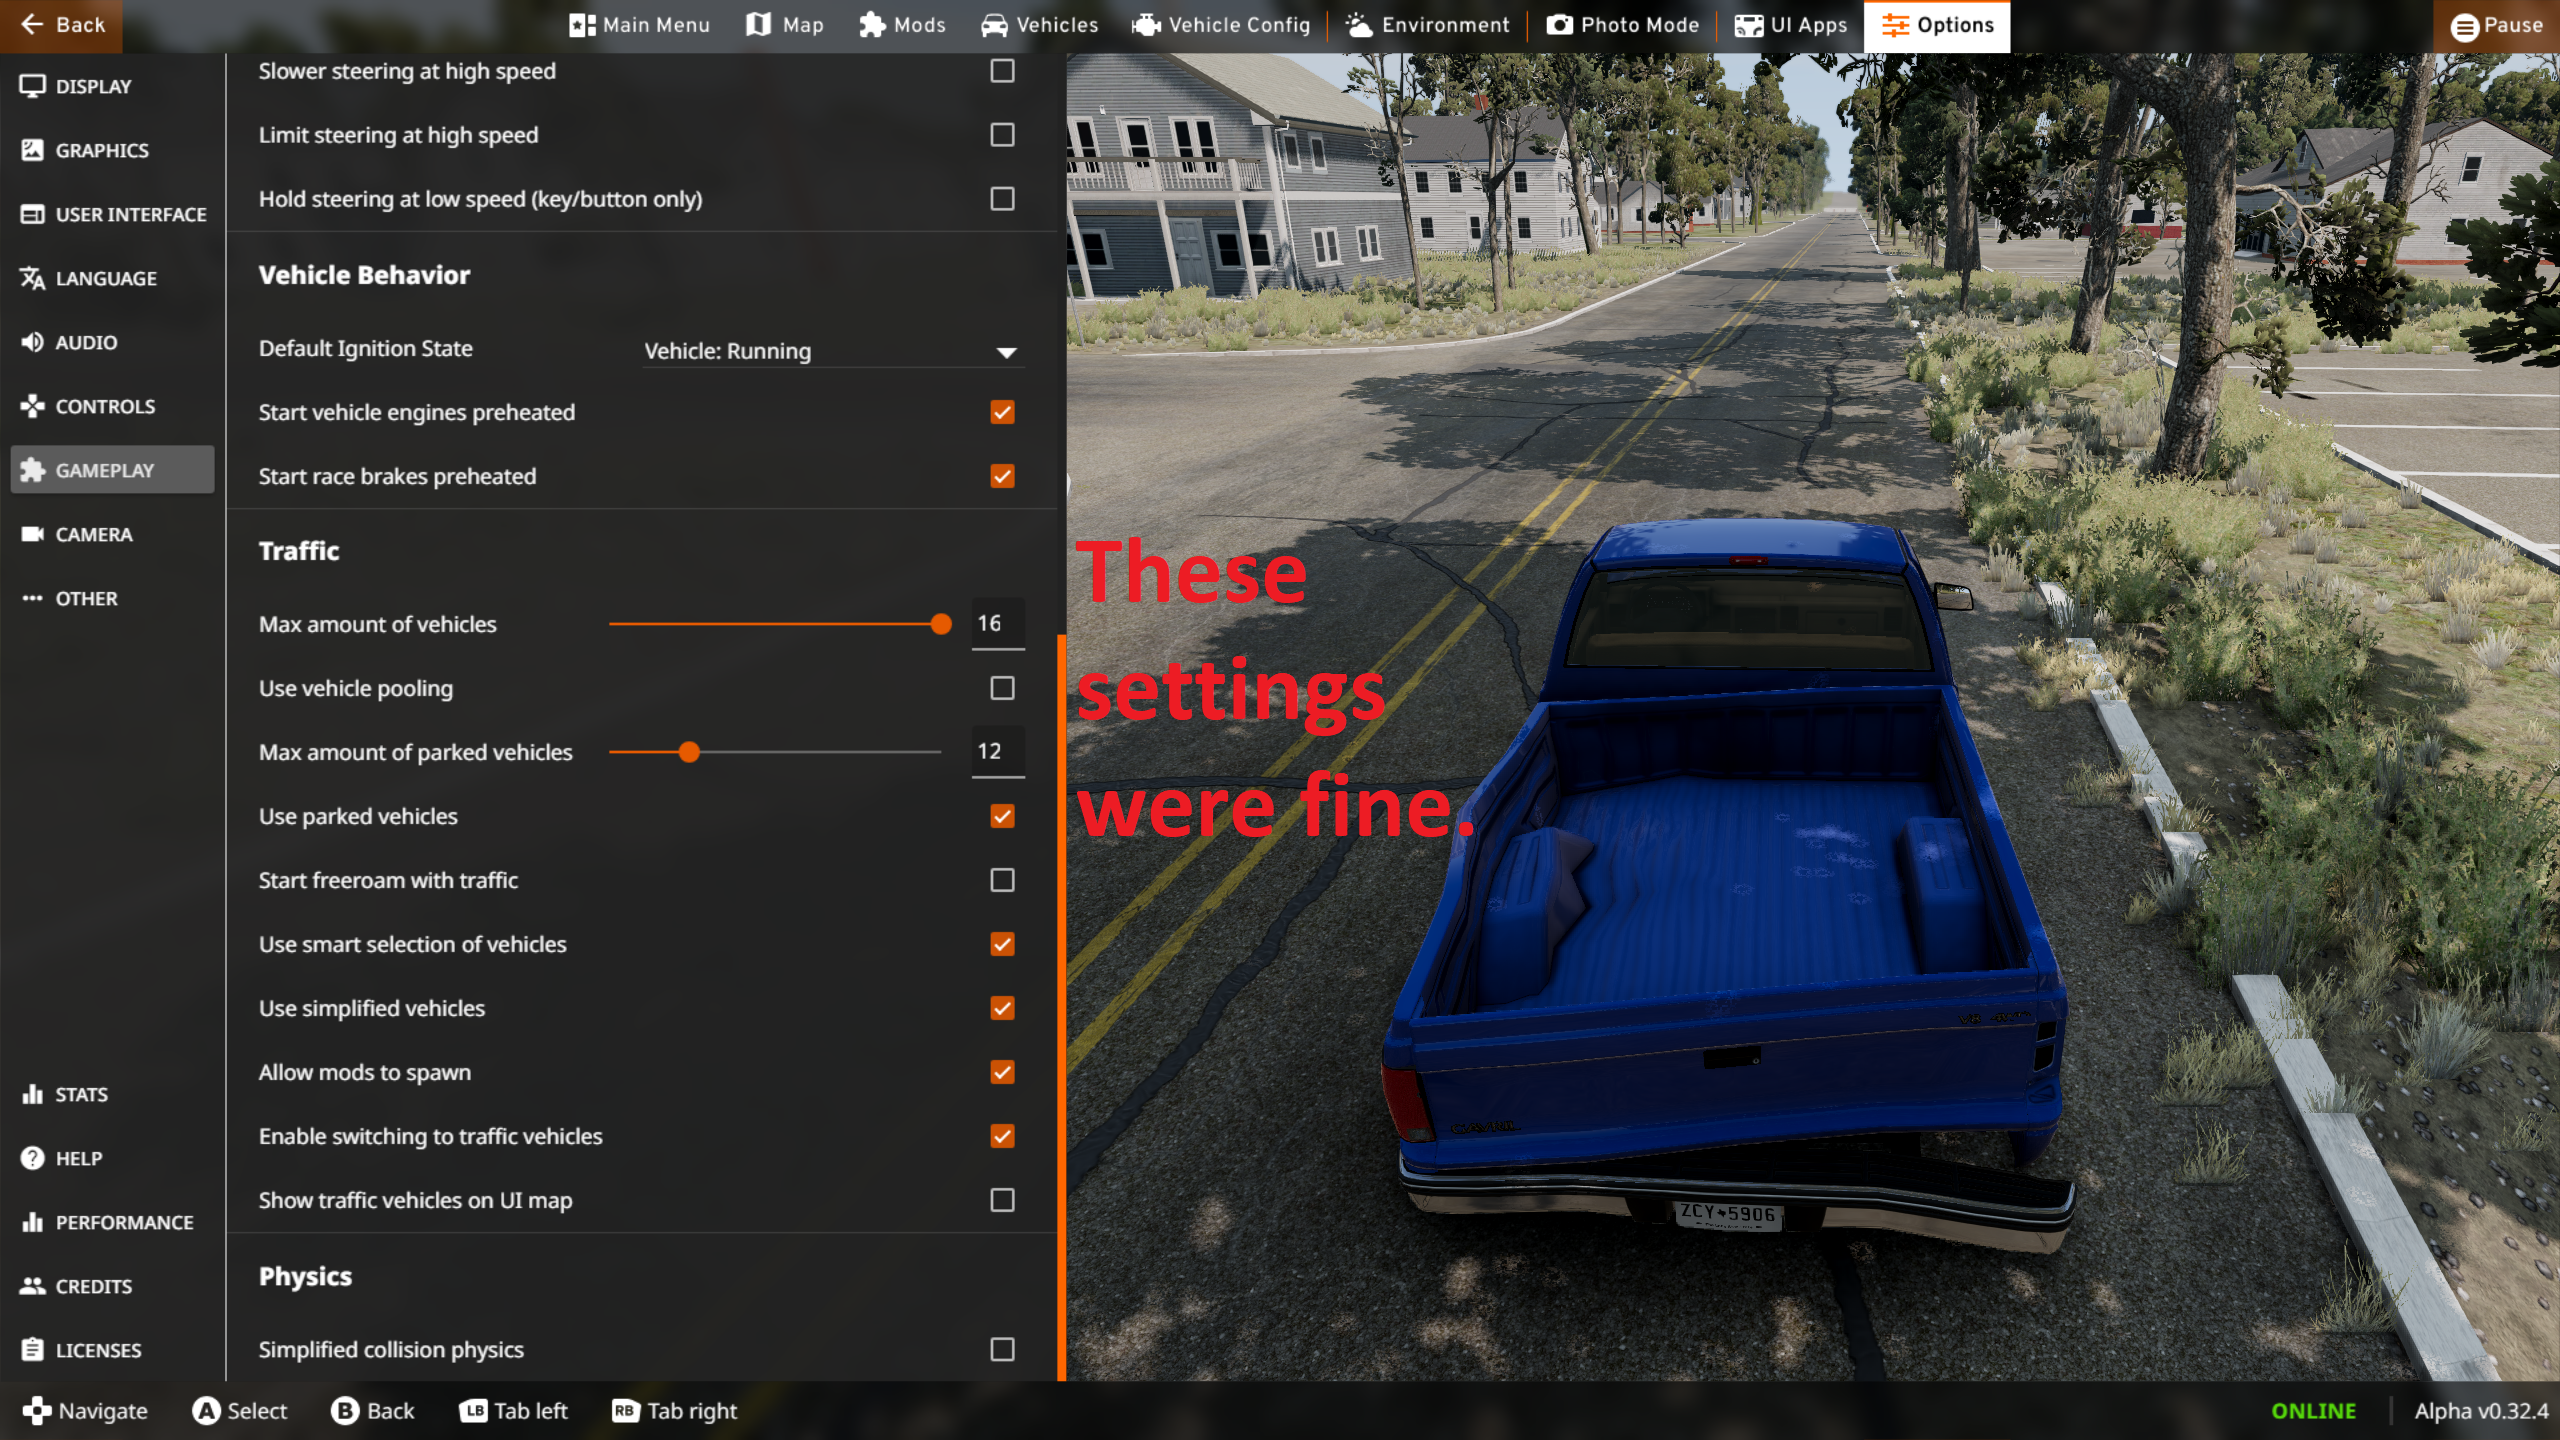The image size is (2560, 1440).
Task: Open Language translate icon
Action: pyautogui.click(x=32, y=278)
